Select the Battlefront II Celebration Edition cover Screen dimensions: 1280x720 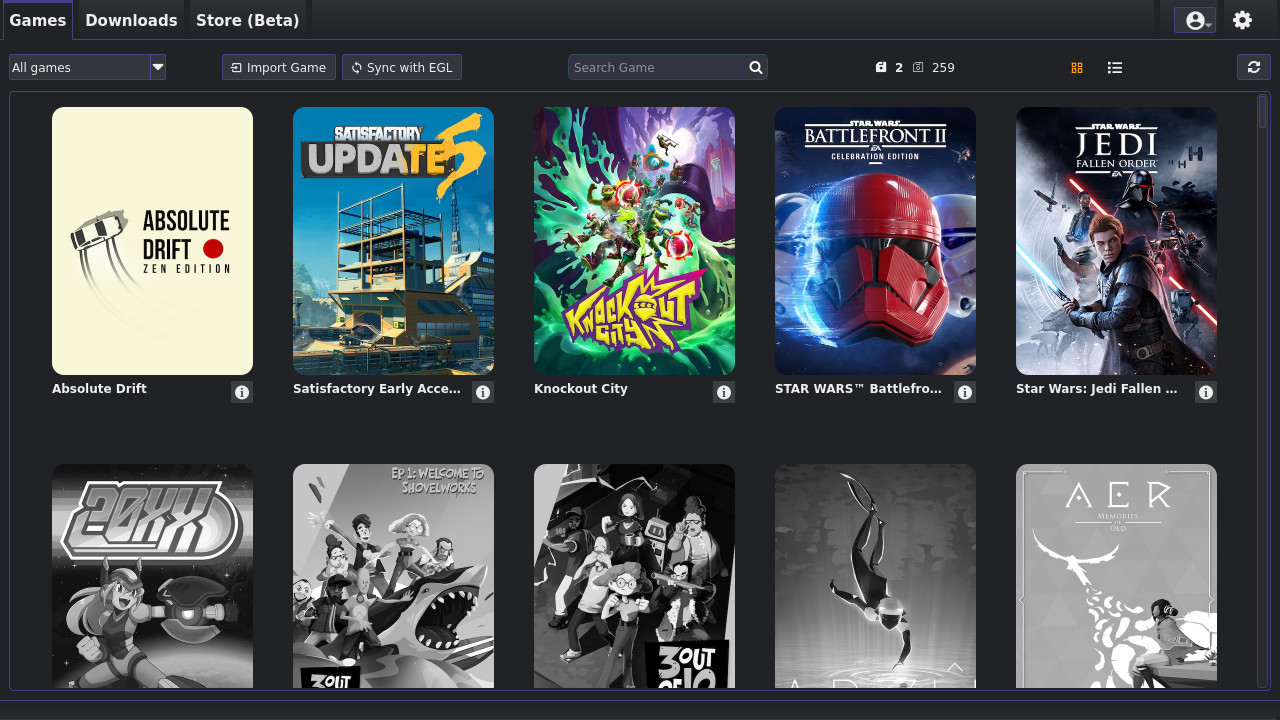(875, 241)
